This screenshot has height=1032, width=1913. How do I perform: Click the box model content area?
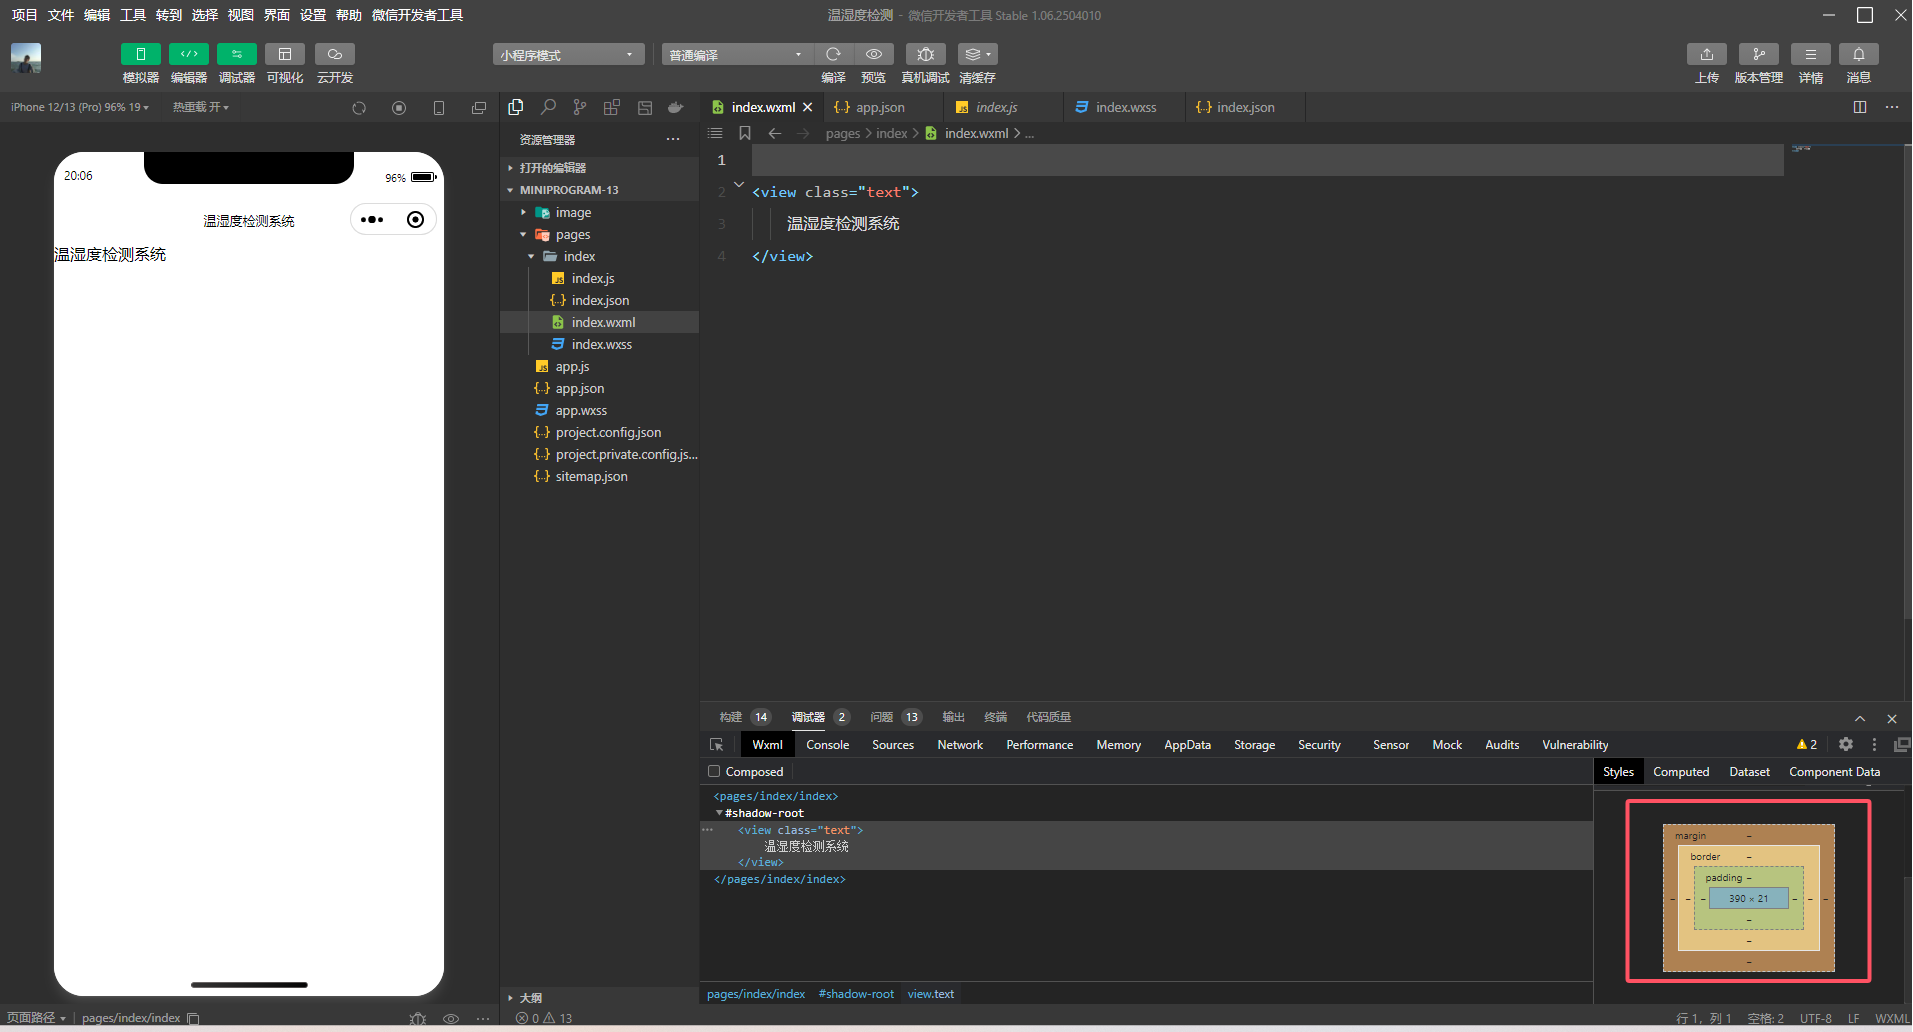(x=1748, y=898)
